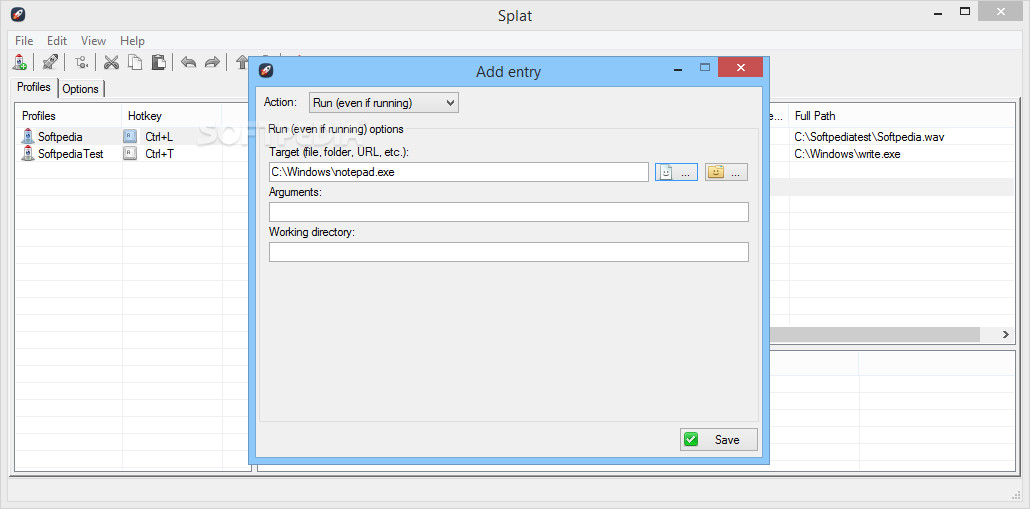This screenshot has width=1030, height=509.
Task: Open the Edit menu
Action: coord(57,41)
